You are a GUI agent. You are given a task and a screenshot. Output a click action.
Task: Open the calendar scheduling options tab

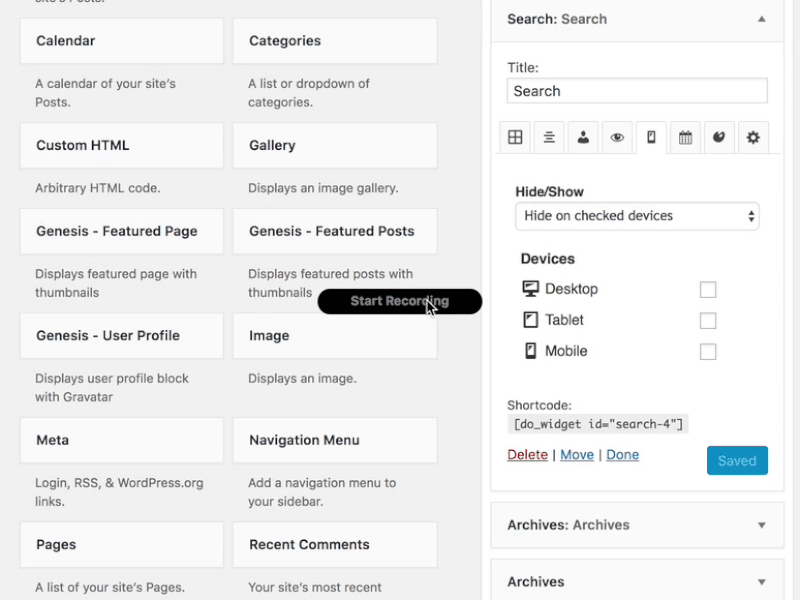tap(685, 137)
